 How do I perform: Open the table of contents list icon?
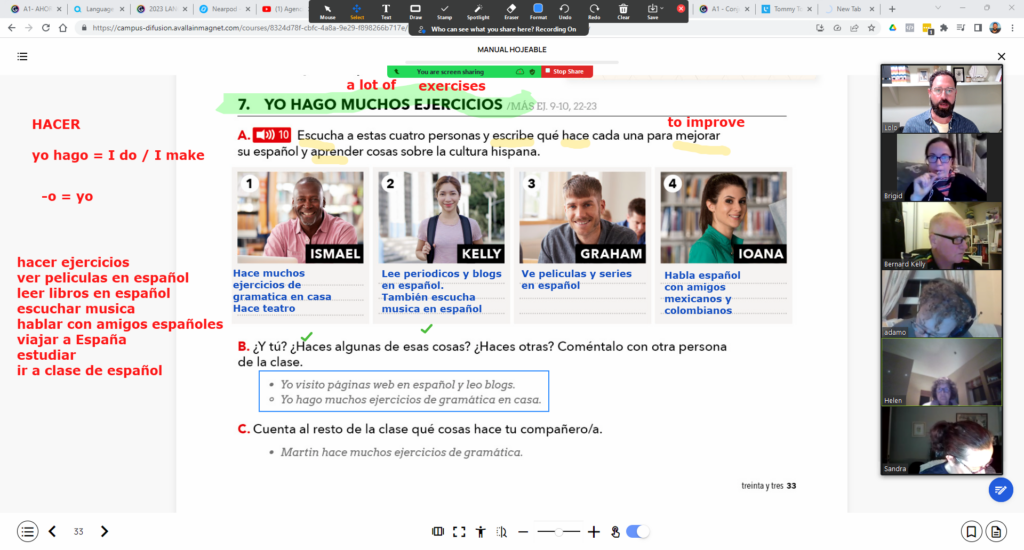click(x=22, y=57)
